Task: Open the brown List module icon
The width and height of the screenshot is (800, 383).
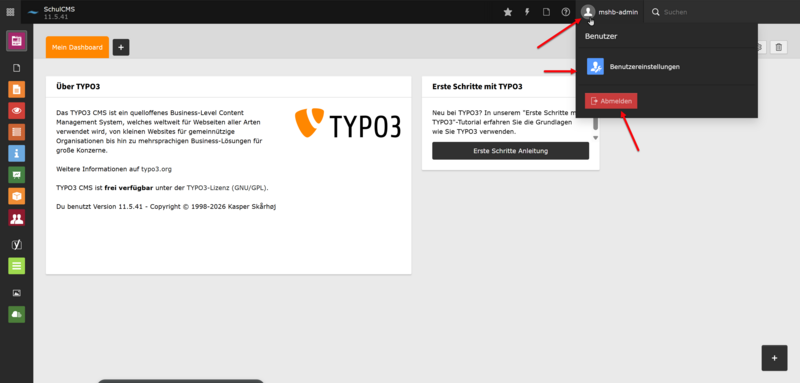Action: tap(16, 132)
